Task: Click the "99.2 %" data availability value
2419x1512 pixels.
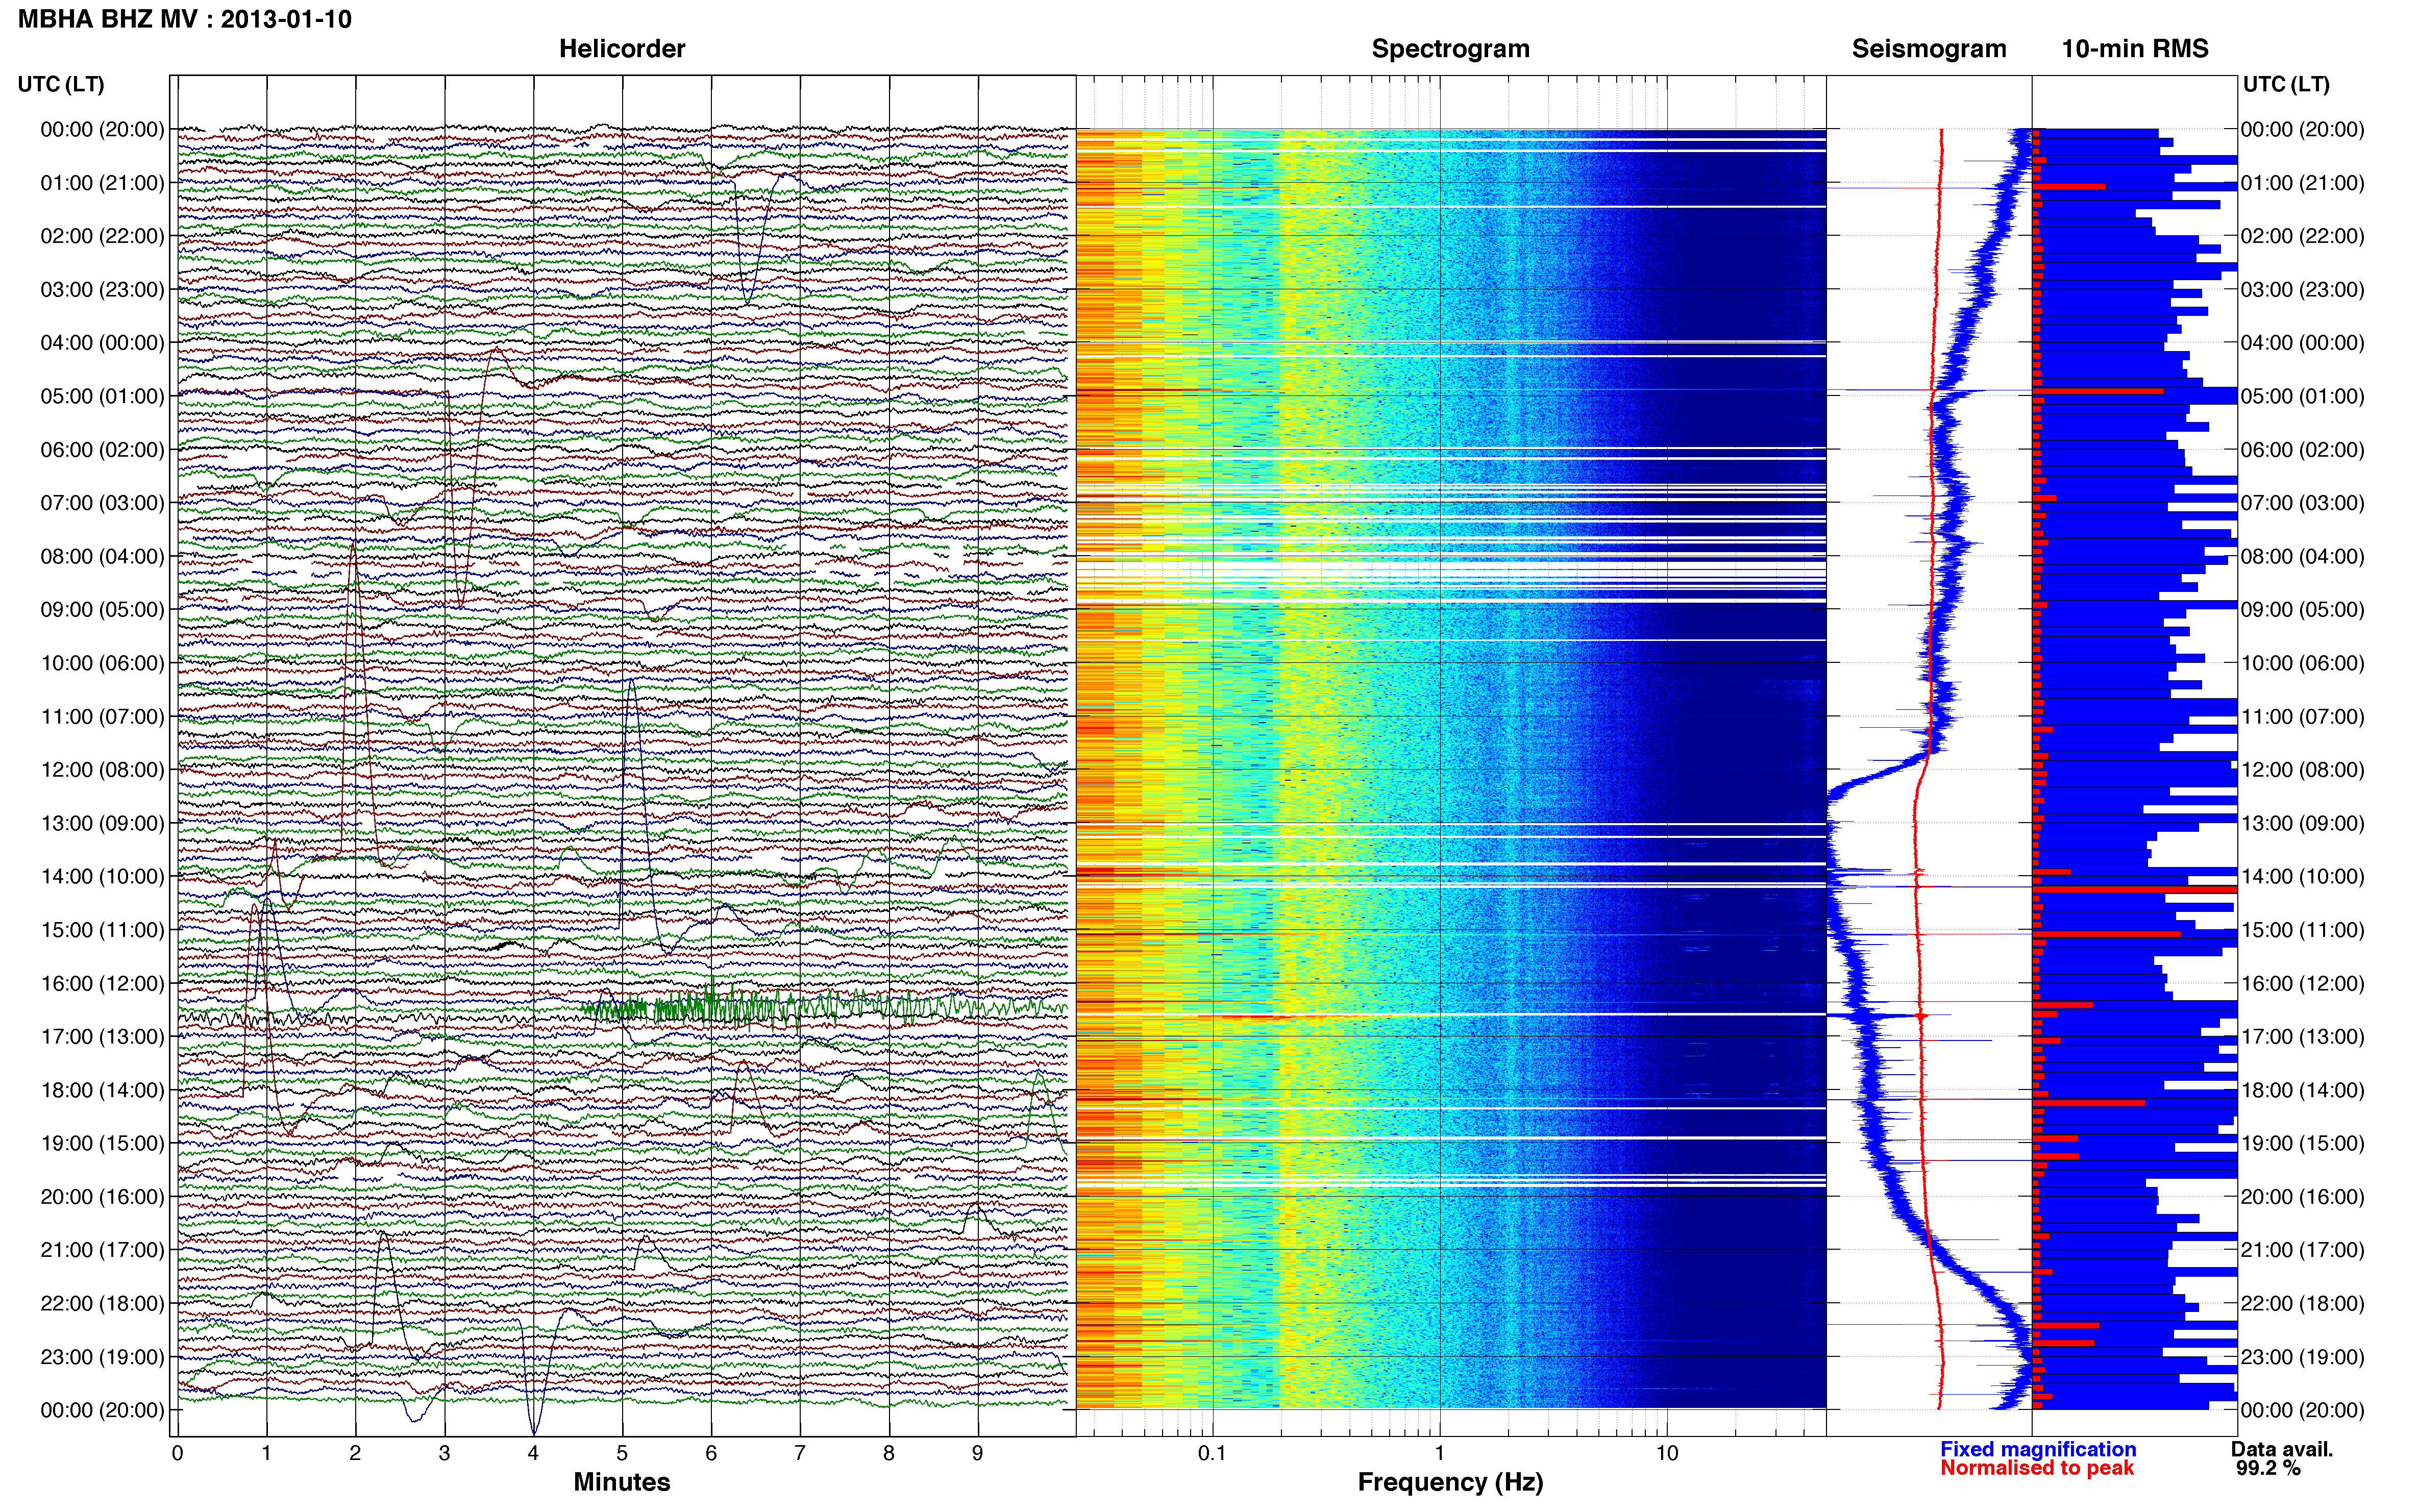Action: click(2268, 1468)
